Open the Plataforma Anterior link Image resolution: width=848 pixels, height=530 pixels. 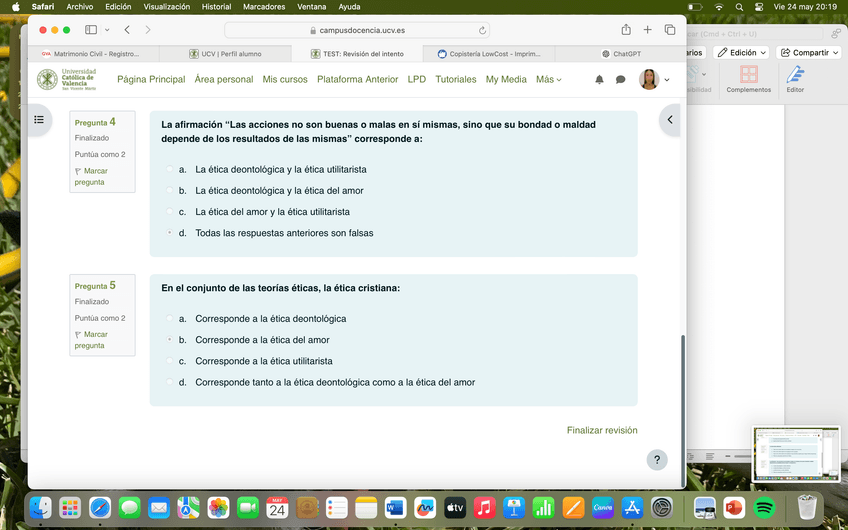pos(357,80)
